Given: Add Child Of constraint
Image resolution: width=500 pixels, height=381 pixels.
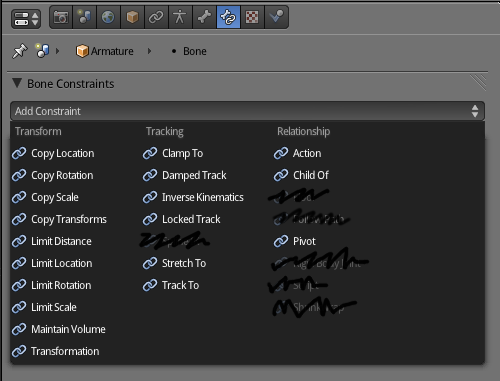Looking at the screenshot, I should tap(301, 175).
